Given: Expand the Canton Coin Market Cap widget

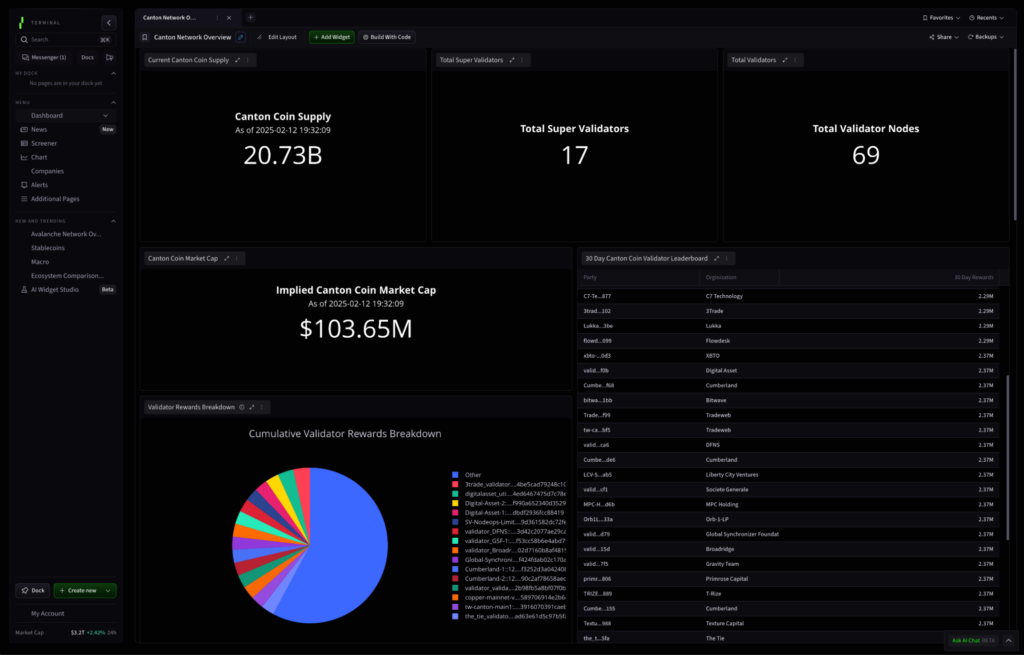Looking at the screenshot, I should tap(227, 259).
